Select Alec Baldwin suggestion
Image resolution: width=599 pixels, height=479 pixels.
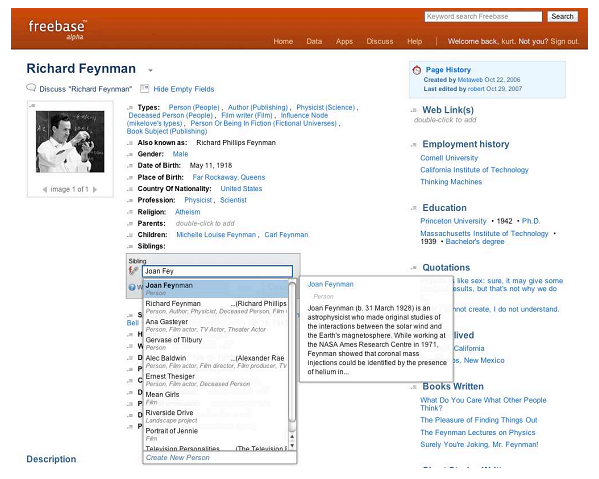[216, 362]
